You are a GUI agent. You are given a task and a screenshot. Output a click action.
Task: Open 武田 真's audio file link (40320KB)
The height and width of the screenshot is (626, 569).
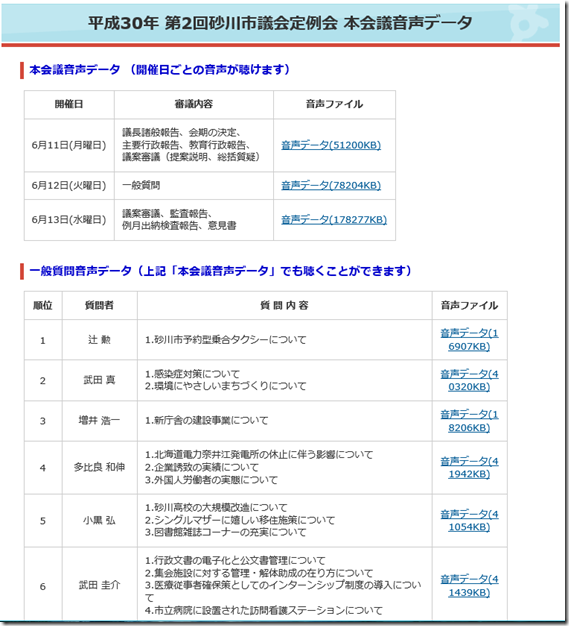(469, 380)
